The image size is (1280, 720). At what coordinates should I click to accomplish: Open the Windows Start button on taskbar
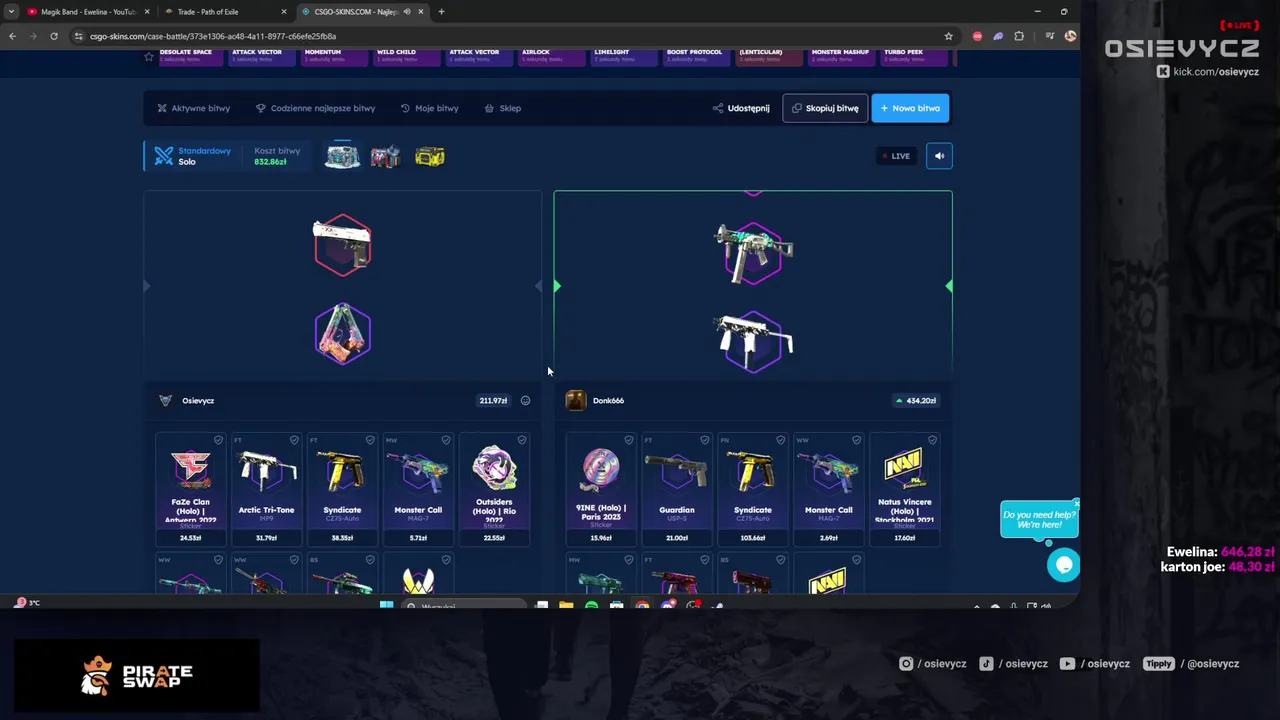coord(386,605)
